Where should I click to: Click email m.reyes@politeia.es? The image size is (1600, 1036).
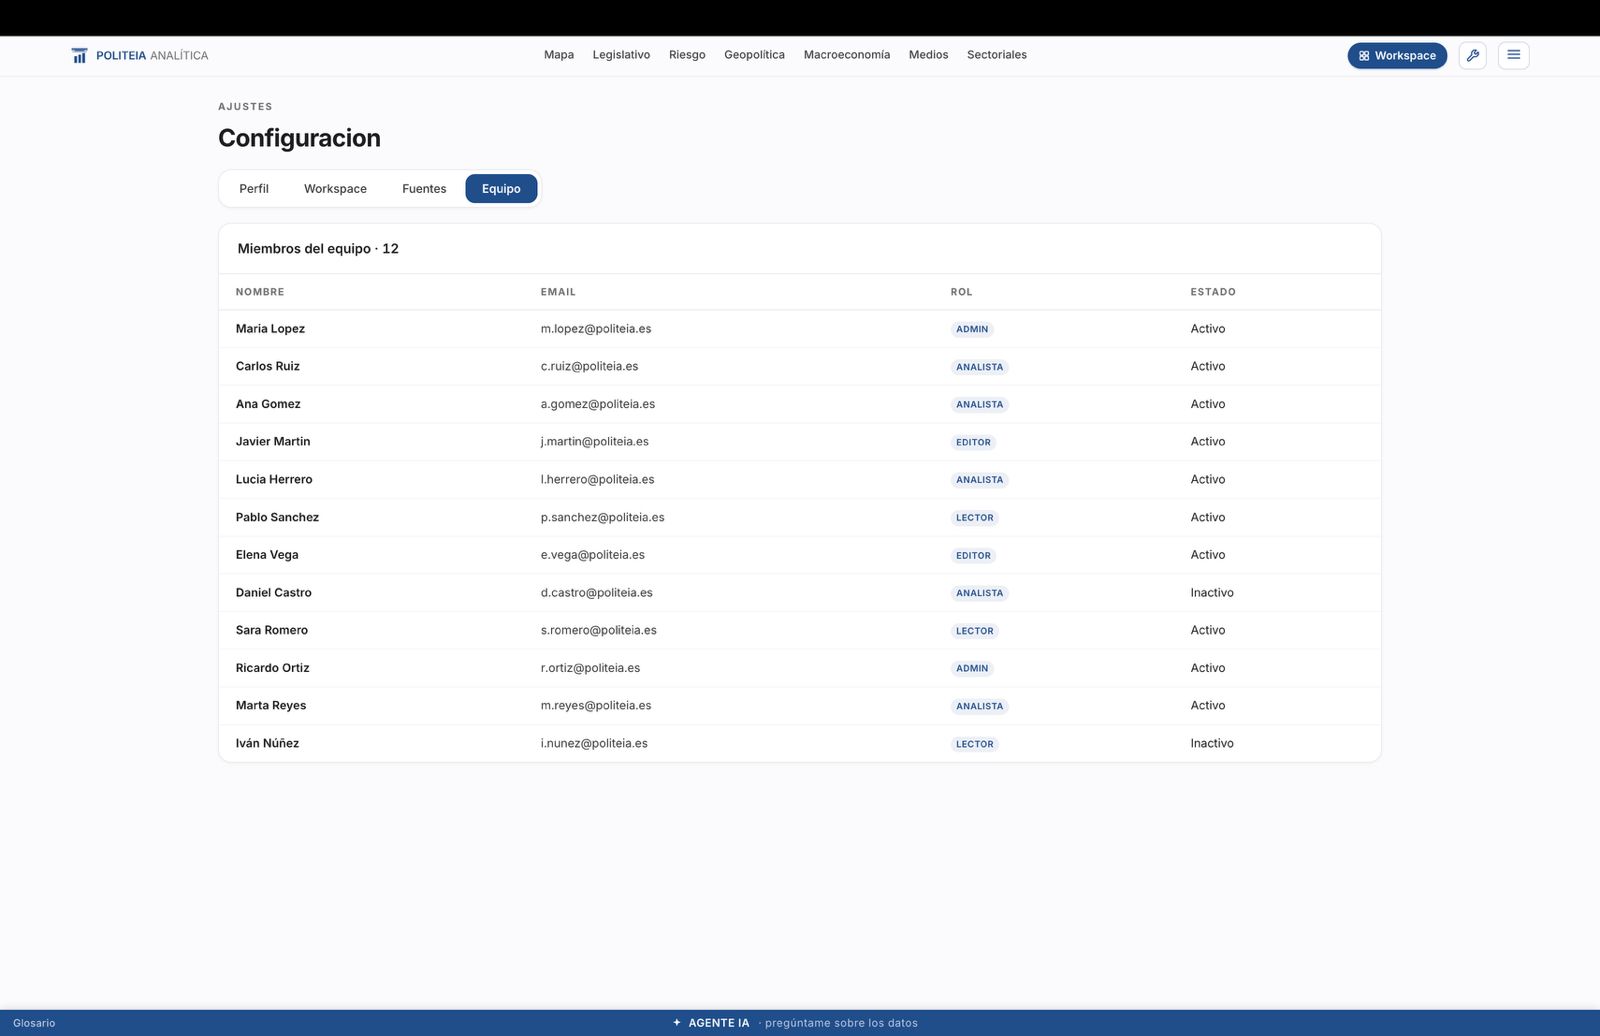[x=596, y=705]
